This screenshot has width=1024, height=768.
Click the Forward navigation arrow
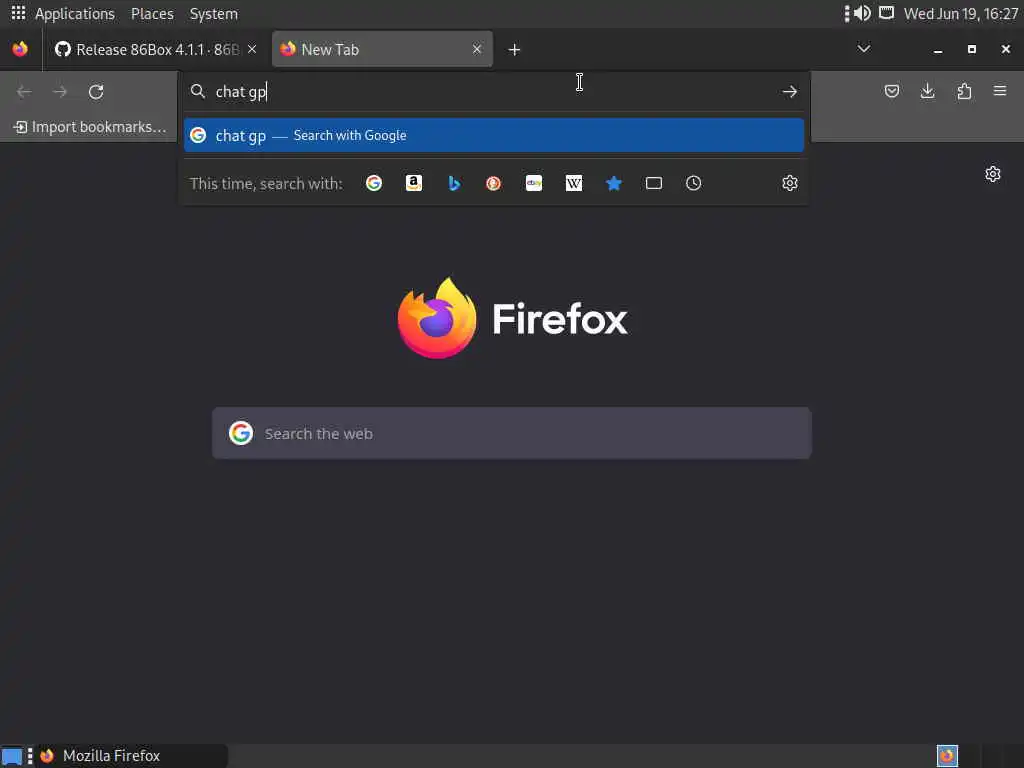(60, 91)
